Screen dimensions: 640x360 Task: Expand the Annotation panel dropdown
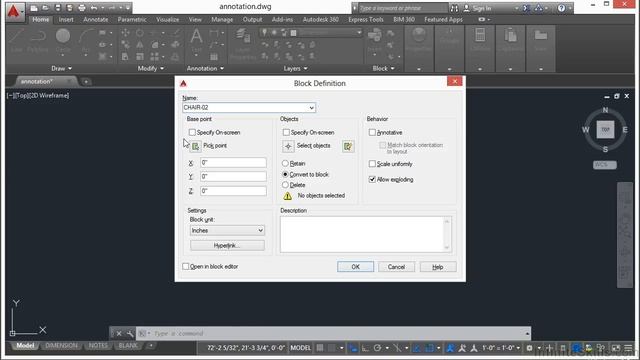point(205,68)
